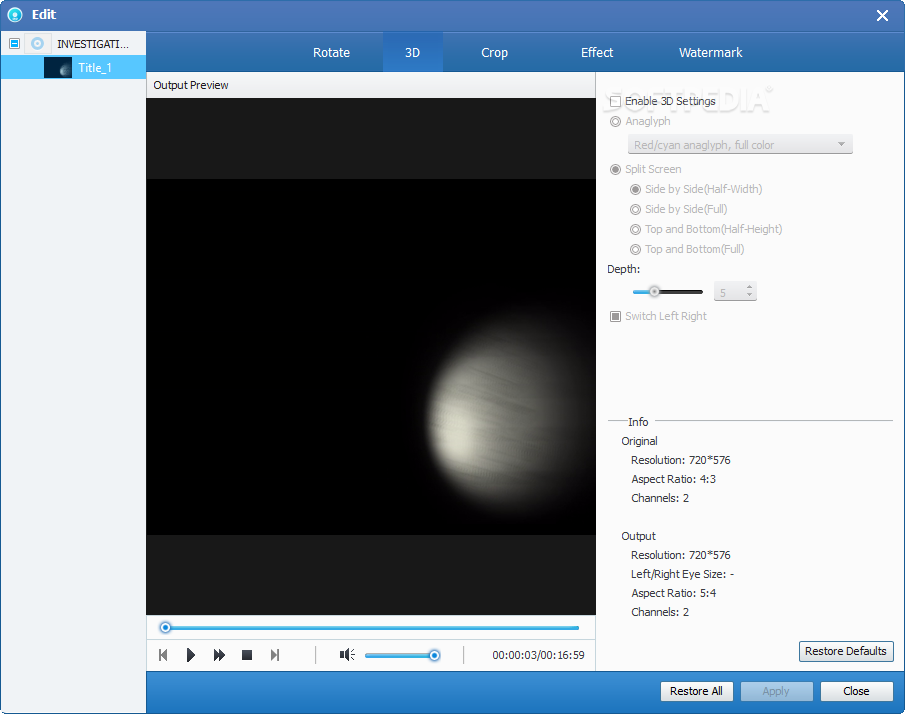Click Restore Defaults button
Image resolution: width=905 pixels, height=714 pixels.
click(846, 651)
